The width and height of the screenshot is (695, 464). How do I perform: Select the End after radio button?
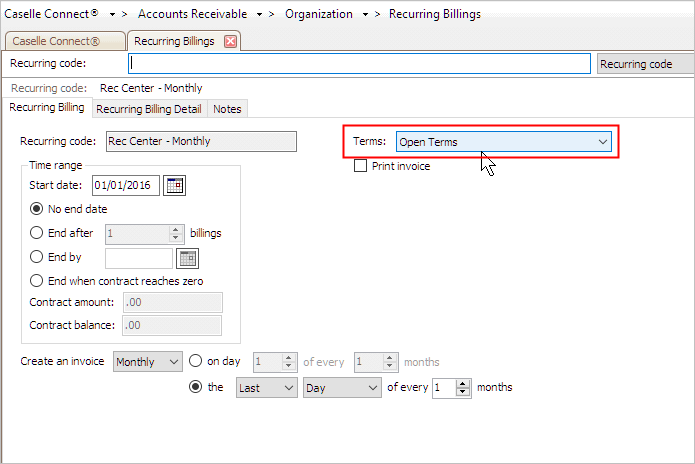[36, 233]
